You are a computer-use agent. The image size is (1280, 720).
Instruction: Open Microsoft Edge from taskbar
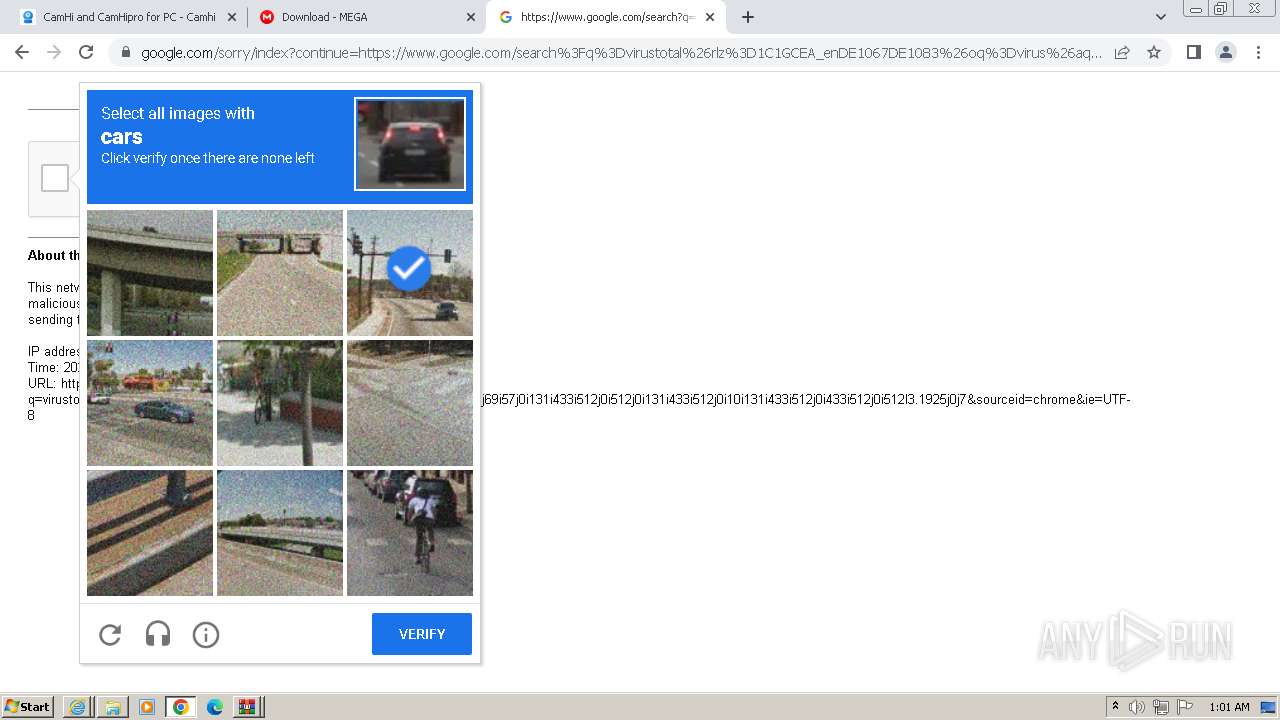(215, 707)
